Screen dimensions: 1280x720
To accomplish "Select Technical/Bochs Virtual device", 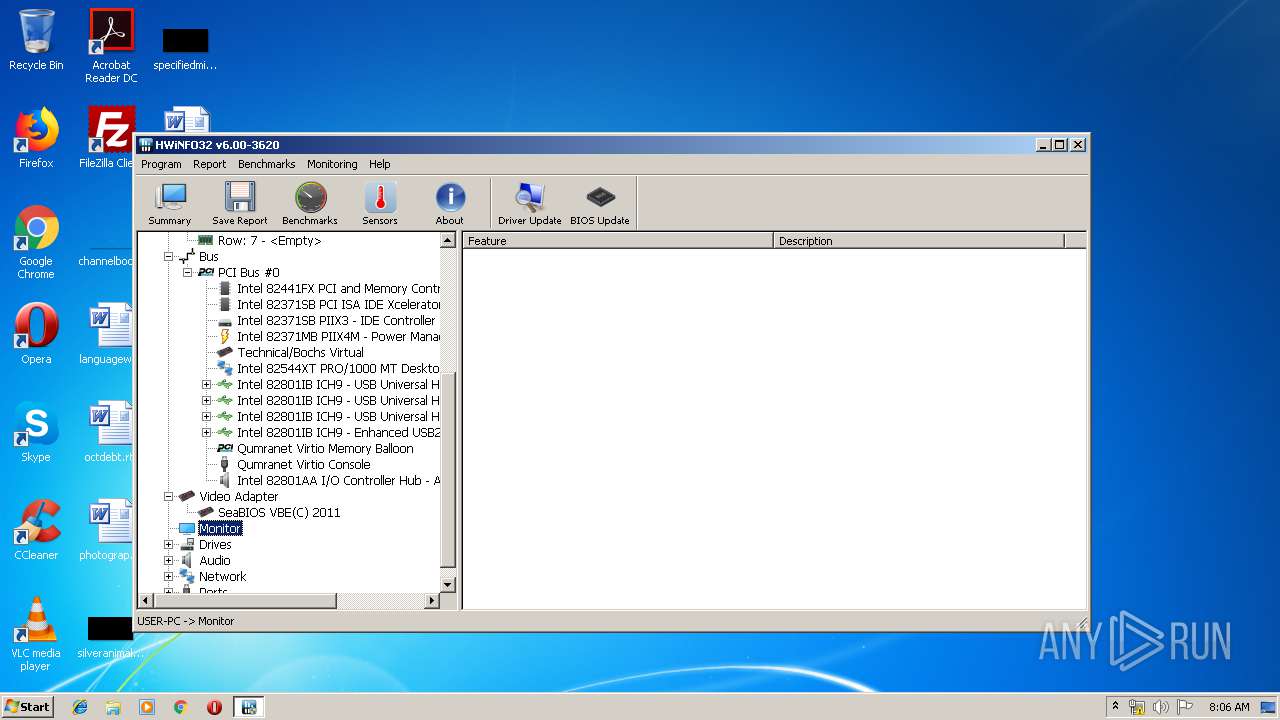I will pos(300,353).
